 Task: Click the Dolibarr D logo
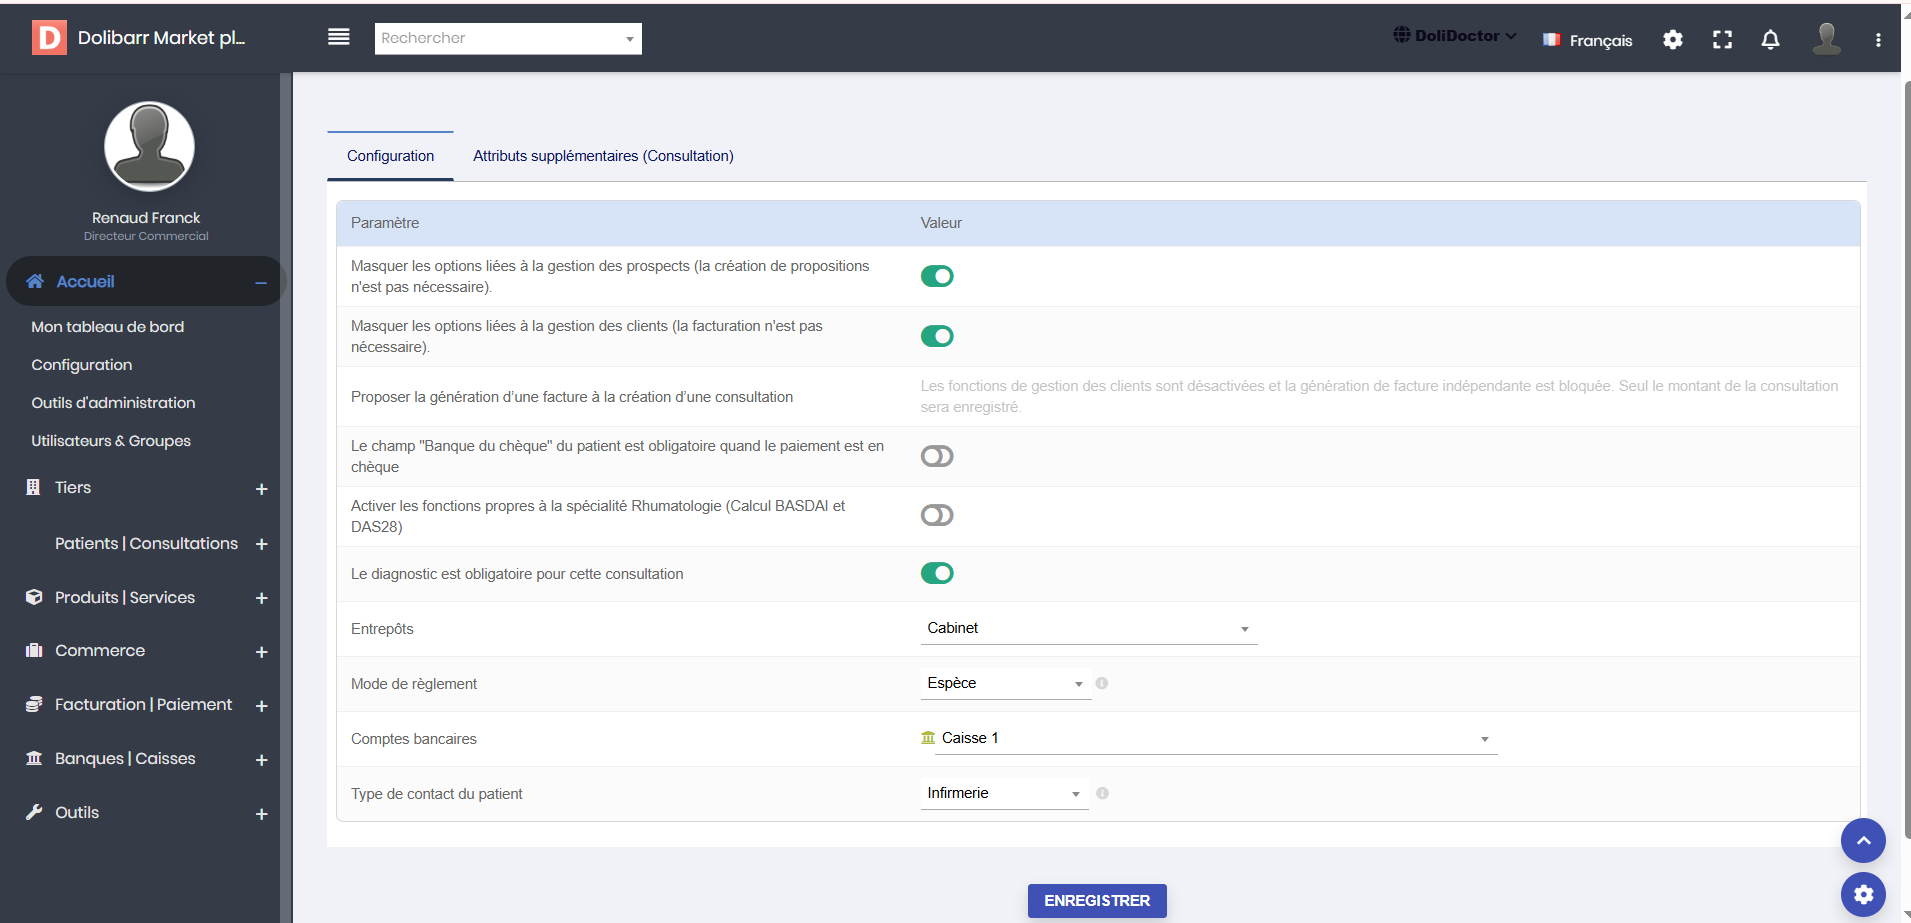click(x=49, y=38)
